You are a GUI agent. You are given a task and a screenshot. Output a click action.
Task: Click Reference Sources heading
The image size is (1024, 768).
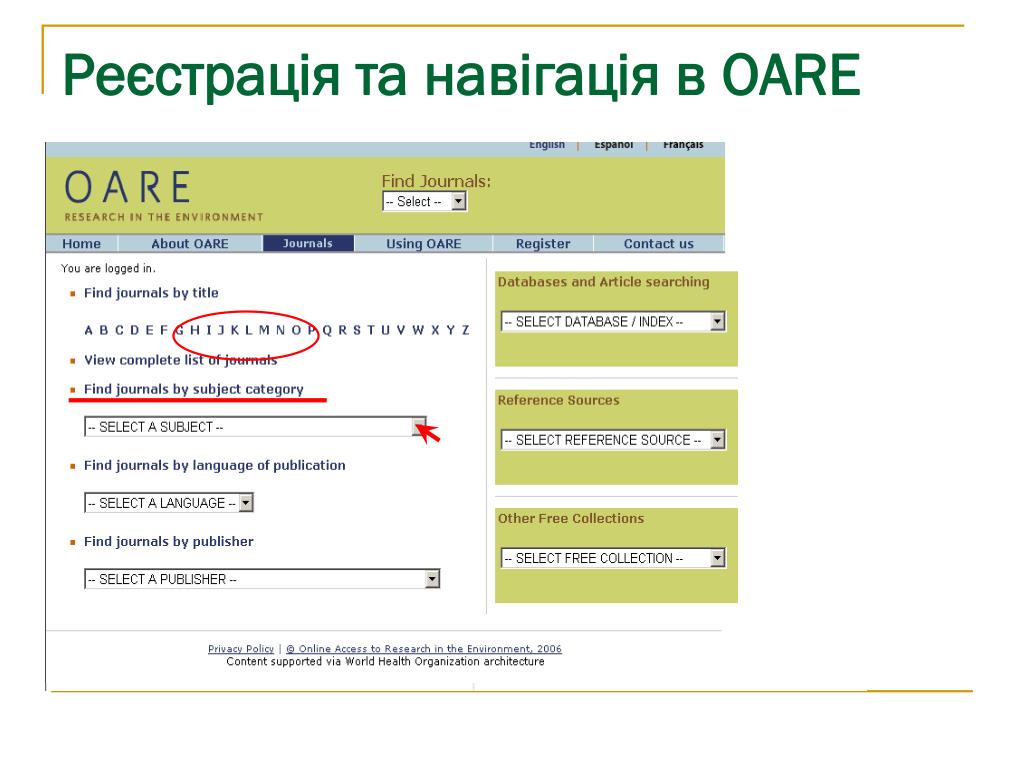[558, 400]
